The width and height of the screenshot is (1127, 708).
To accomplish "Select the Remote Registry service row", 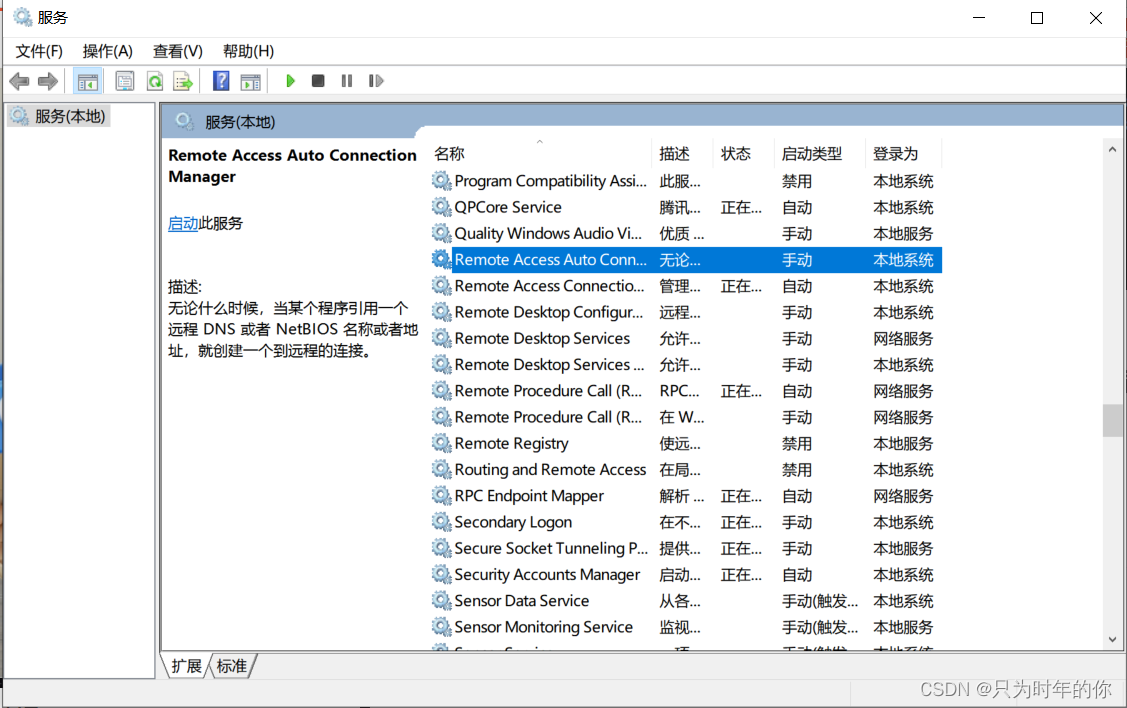I will [686, 443].
